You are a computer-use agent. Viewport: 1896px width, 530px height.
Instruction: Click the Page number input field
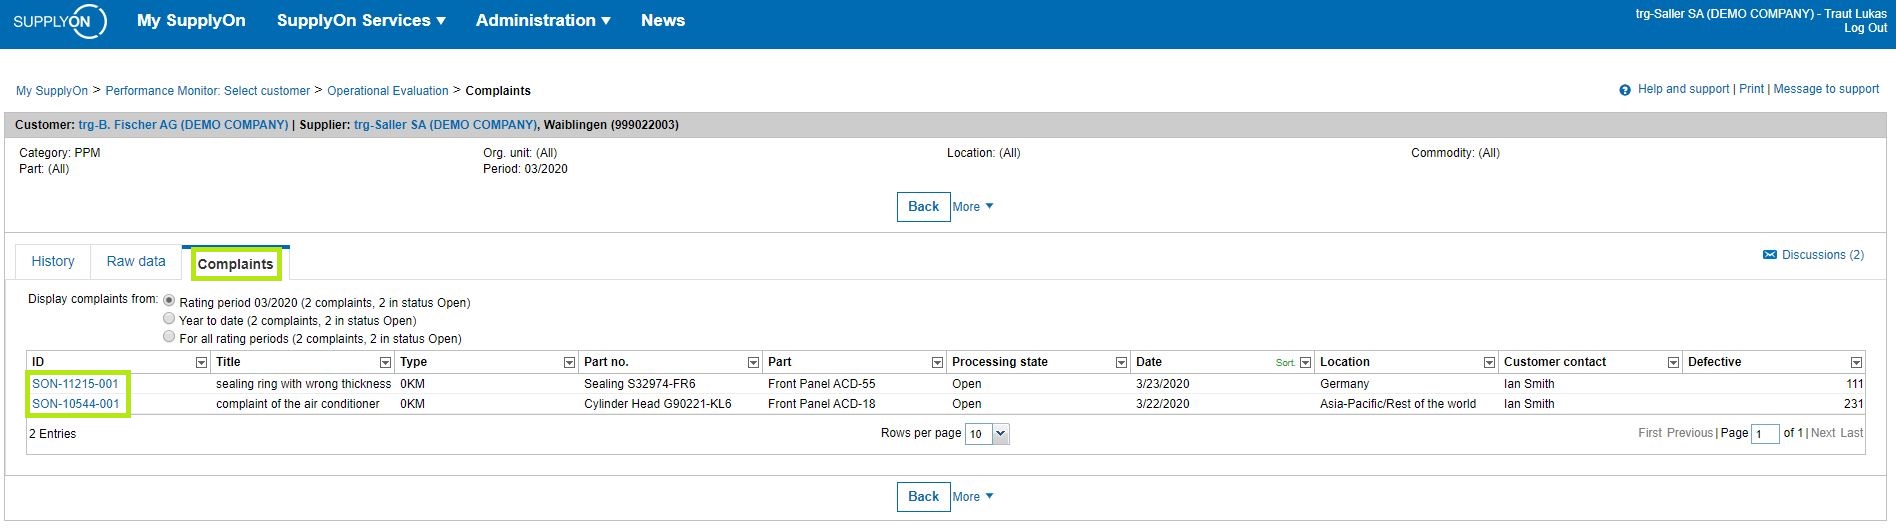coord(1765,434)
